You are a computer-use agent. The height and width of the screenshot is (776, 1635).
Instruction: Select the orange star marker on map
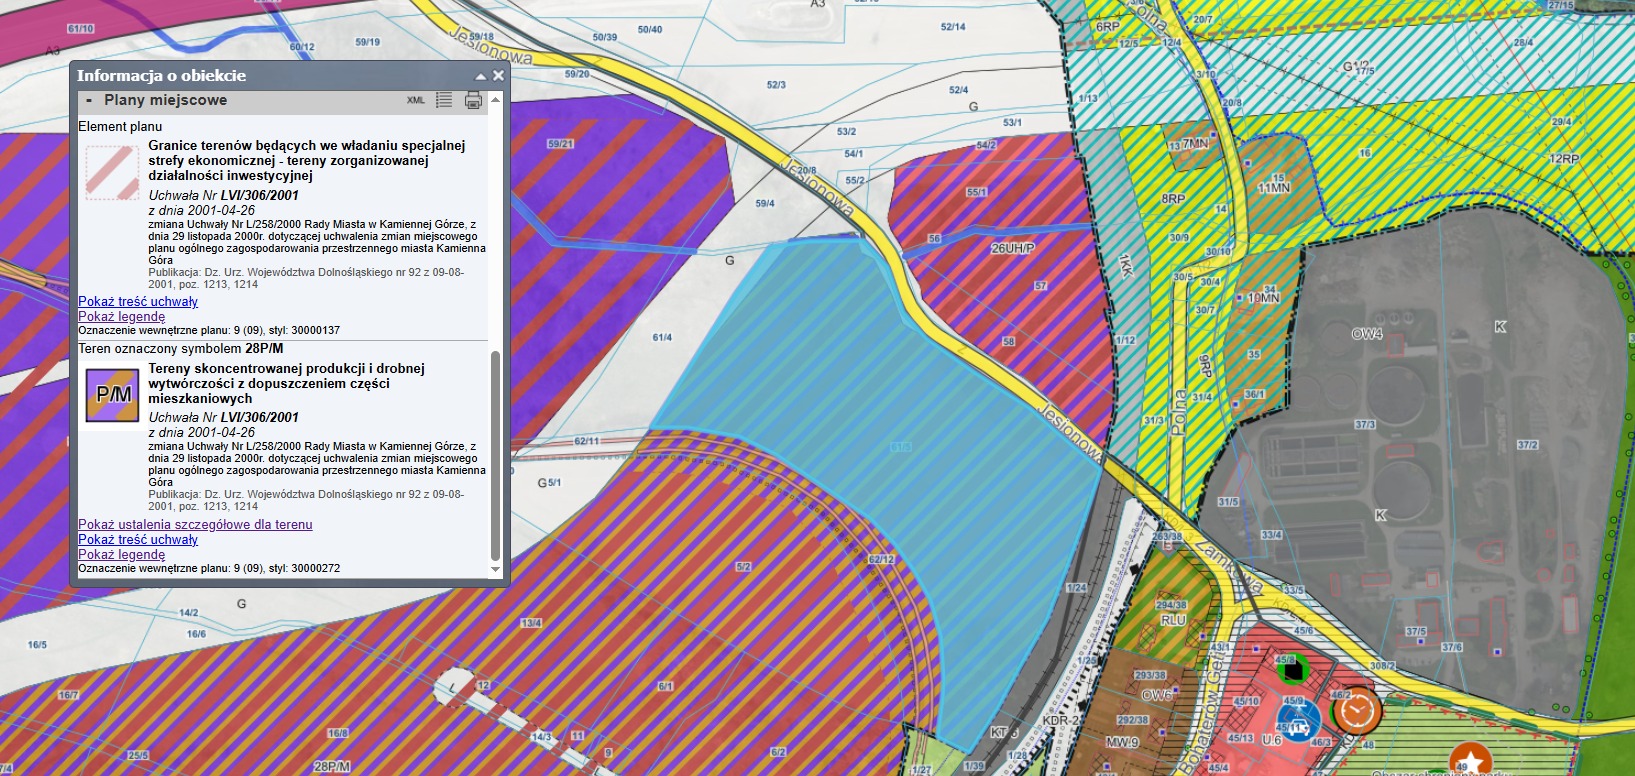1470,763
